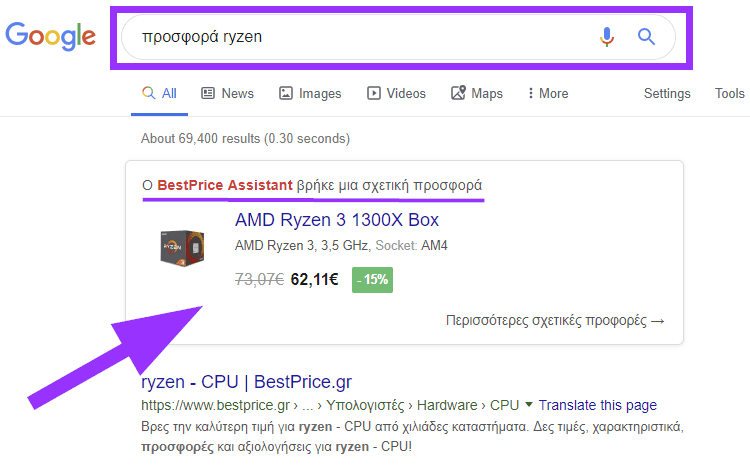This screenshot has height=475, width=750.
Task: Open the Videos tab
Action: coord(396,93)
